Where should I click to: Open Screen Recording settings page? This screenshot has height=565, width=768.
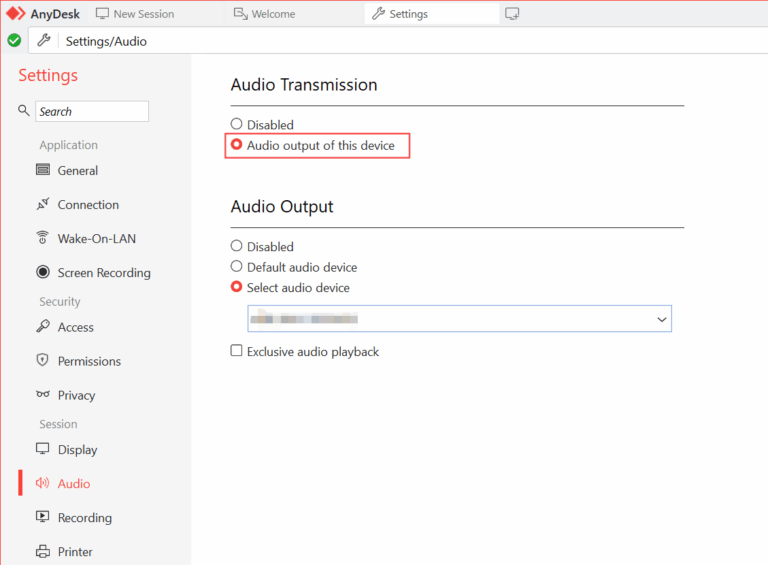104,273
